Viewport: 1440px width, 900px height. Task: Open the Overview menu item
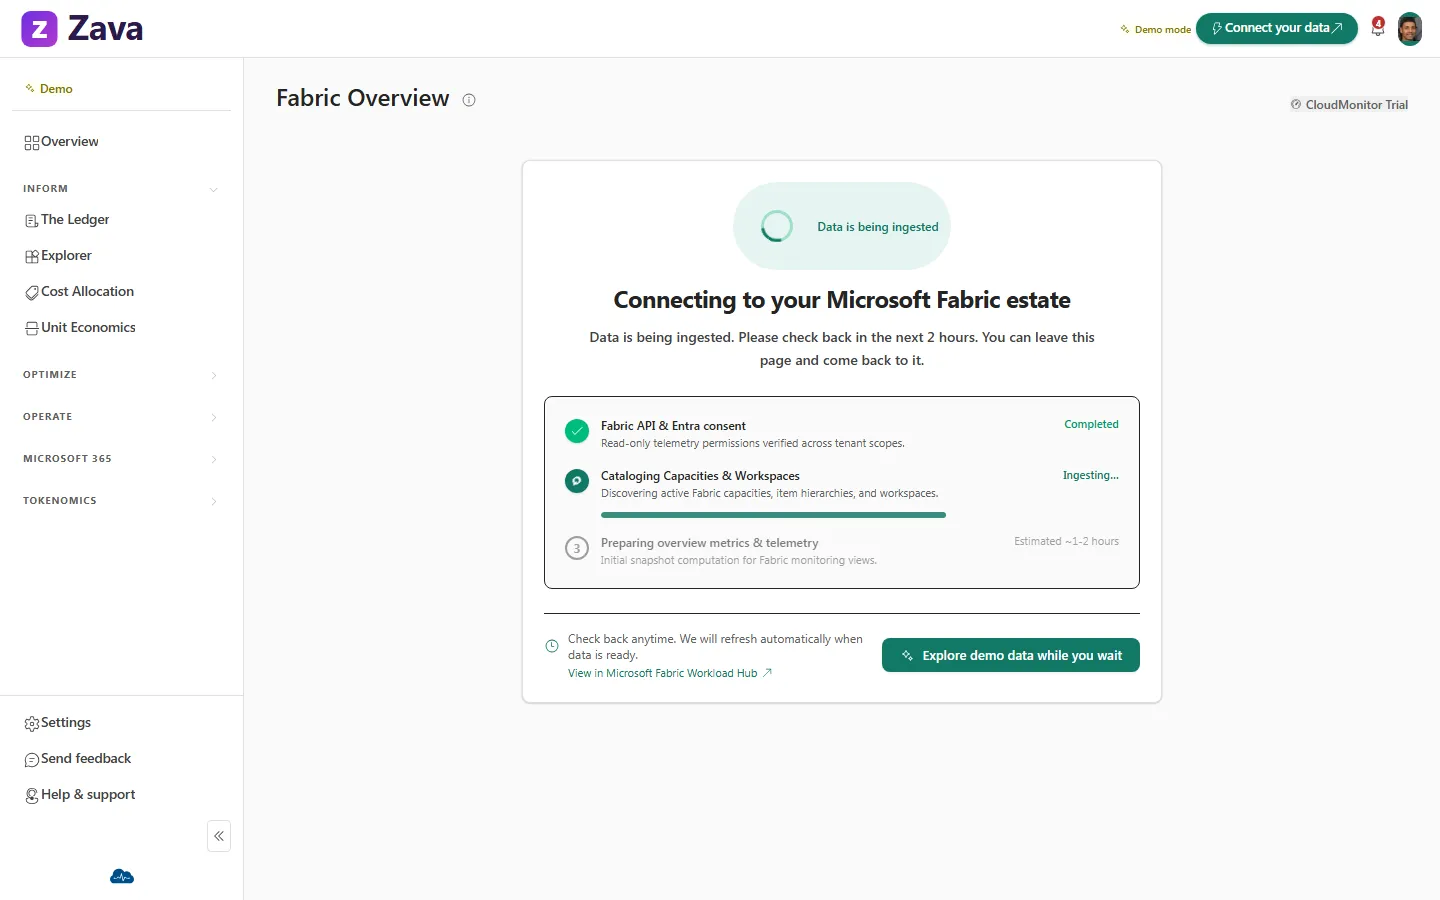point(122,142)
